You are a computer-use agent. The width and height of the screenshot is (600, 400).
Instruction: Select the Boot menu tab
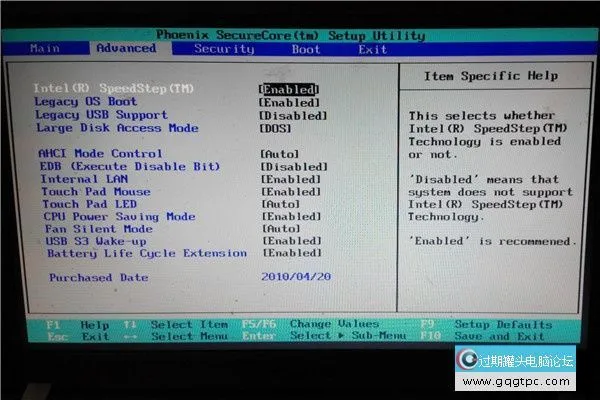(306, 49)
